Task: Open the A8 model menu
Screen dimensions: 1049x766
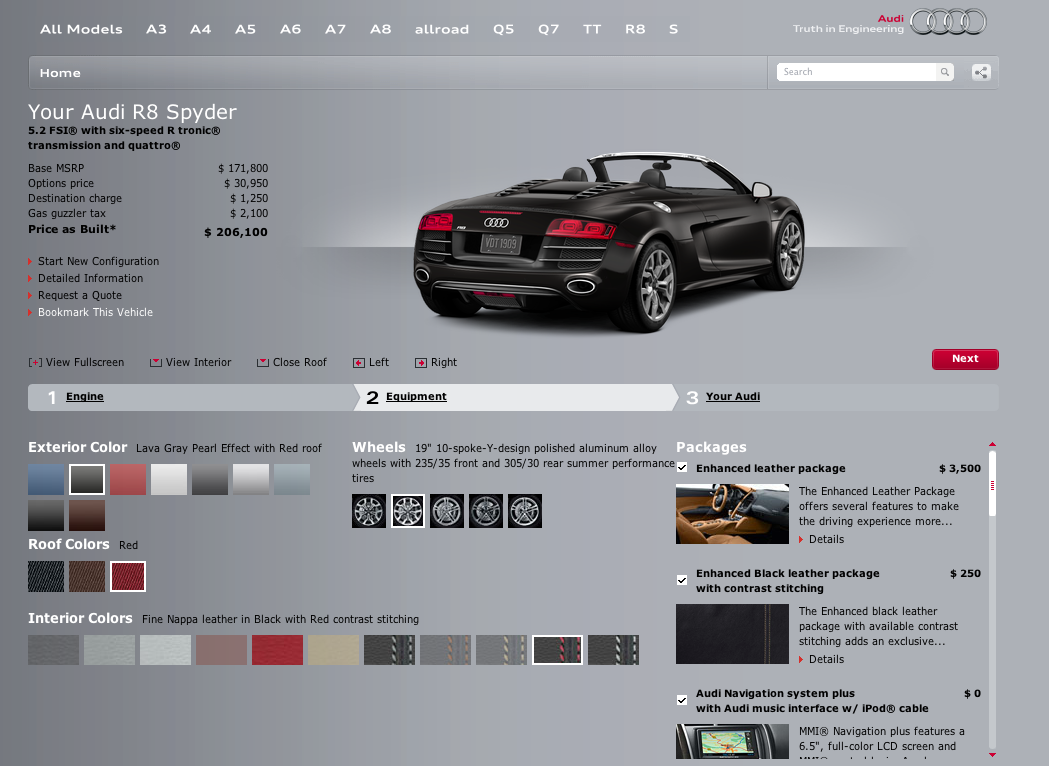Action: pos(381,29)
